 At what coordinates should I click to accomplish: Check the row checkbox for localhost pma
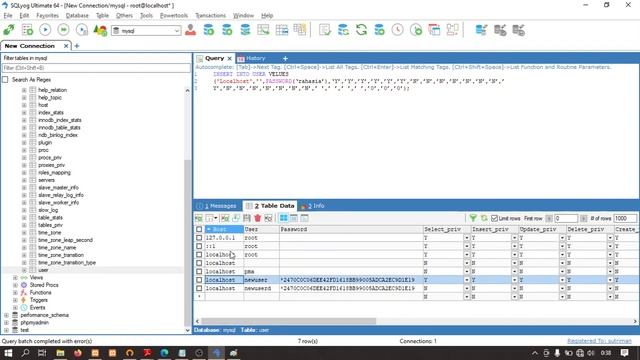coord(199,271)
